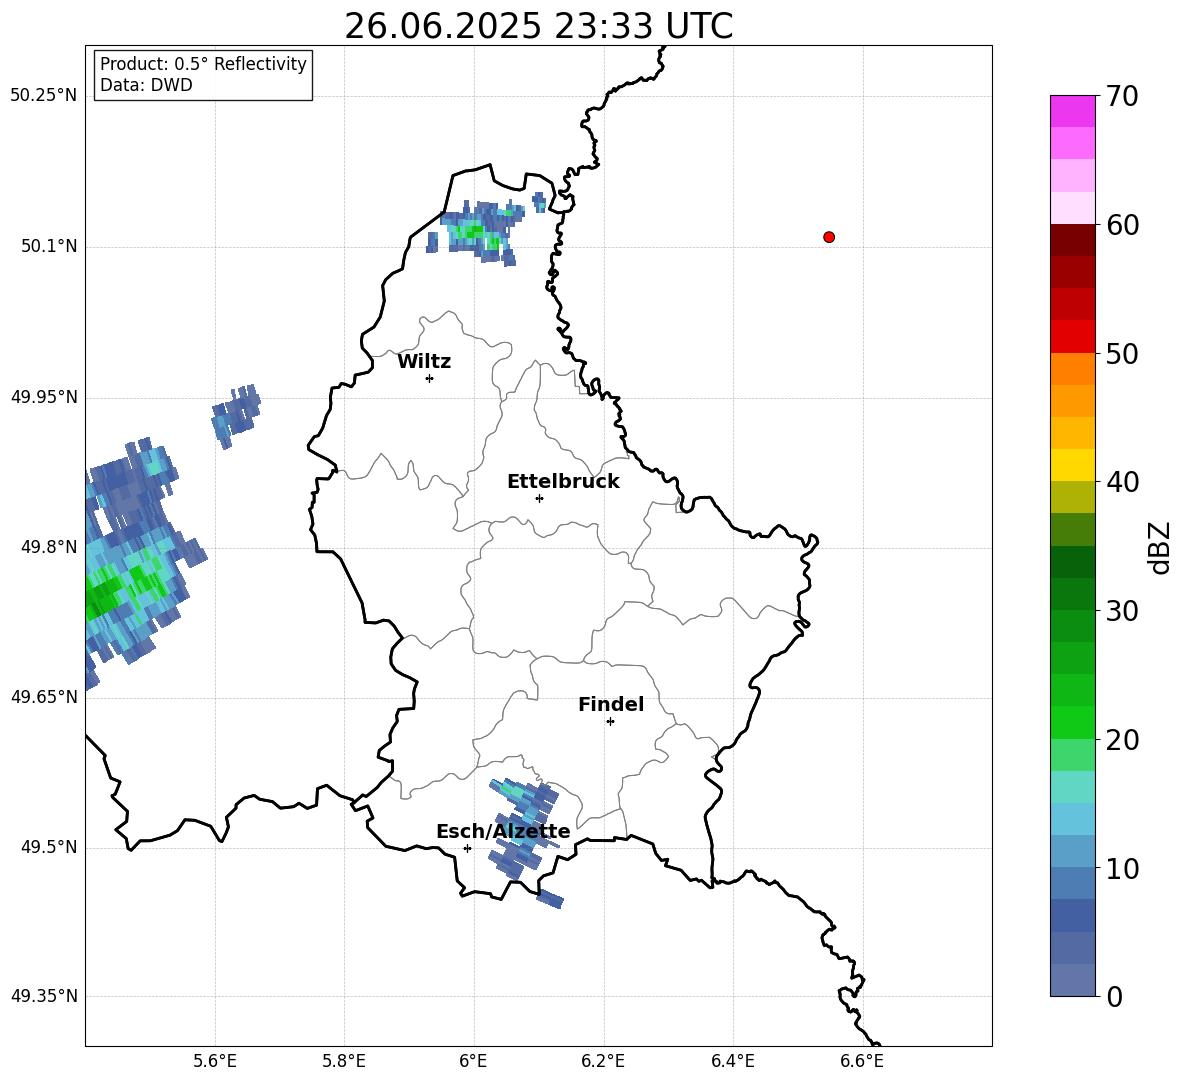
Task: Click the colorbar tick label 20
Action: coord(1122,740)
